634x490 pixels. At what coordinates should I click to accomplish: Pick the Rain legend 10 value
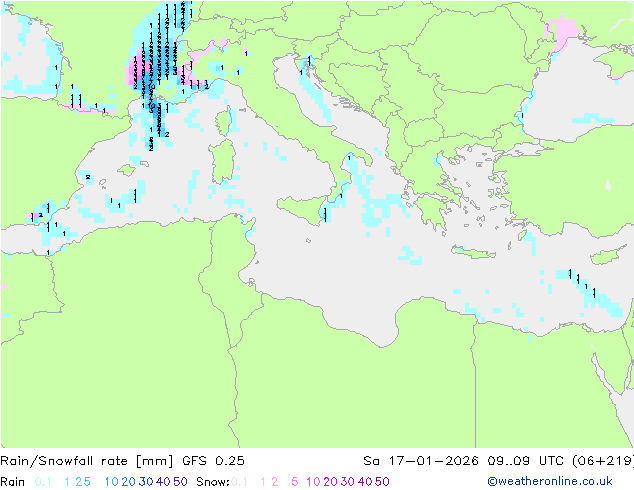point(111,482)
